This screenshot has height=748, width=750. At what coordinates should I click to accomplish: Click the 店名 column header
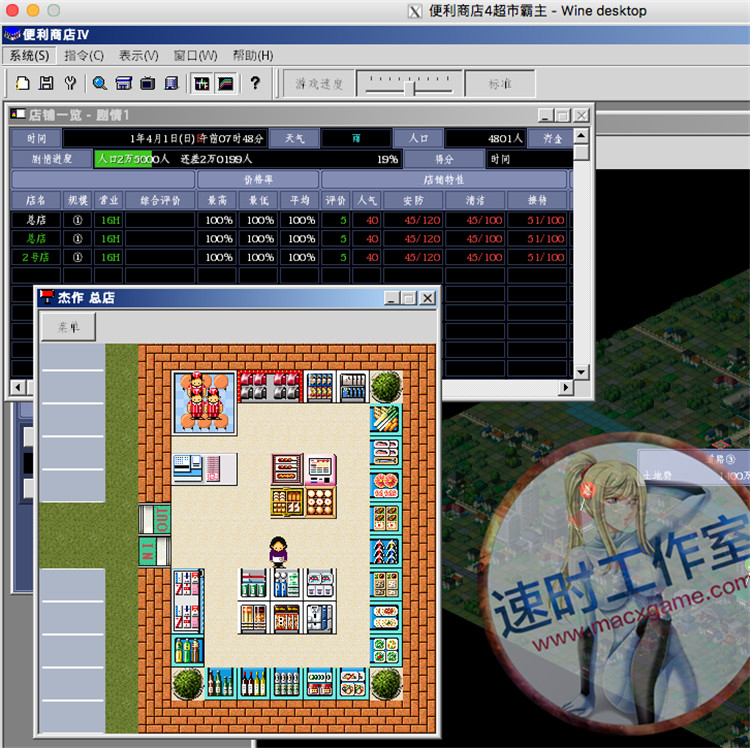(36, 200)
